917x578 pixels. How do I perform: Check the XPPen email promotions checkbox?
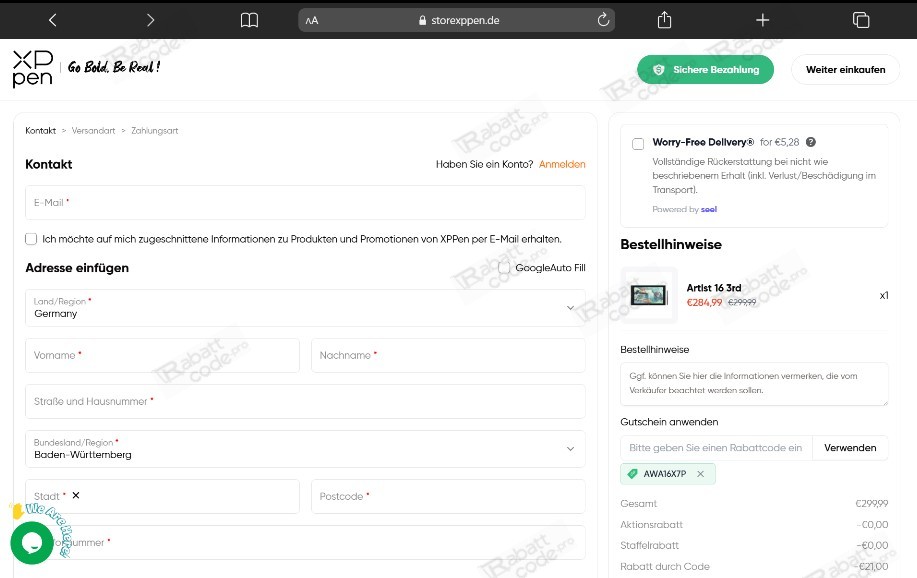click(31, 239)
